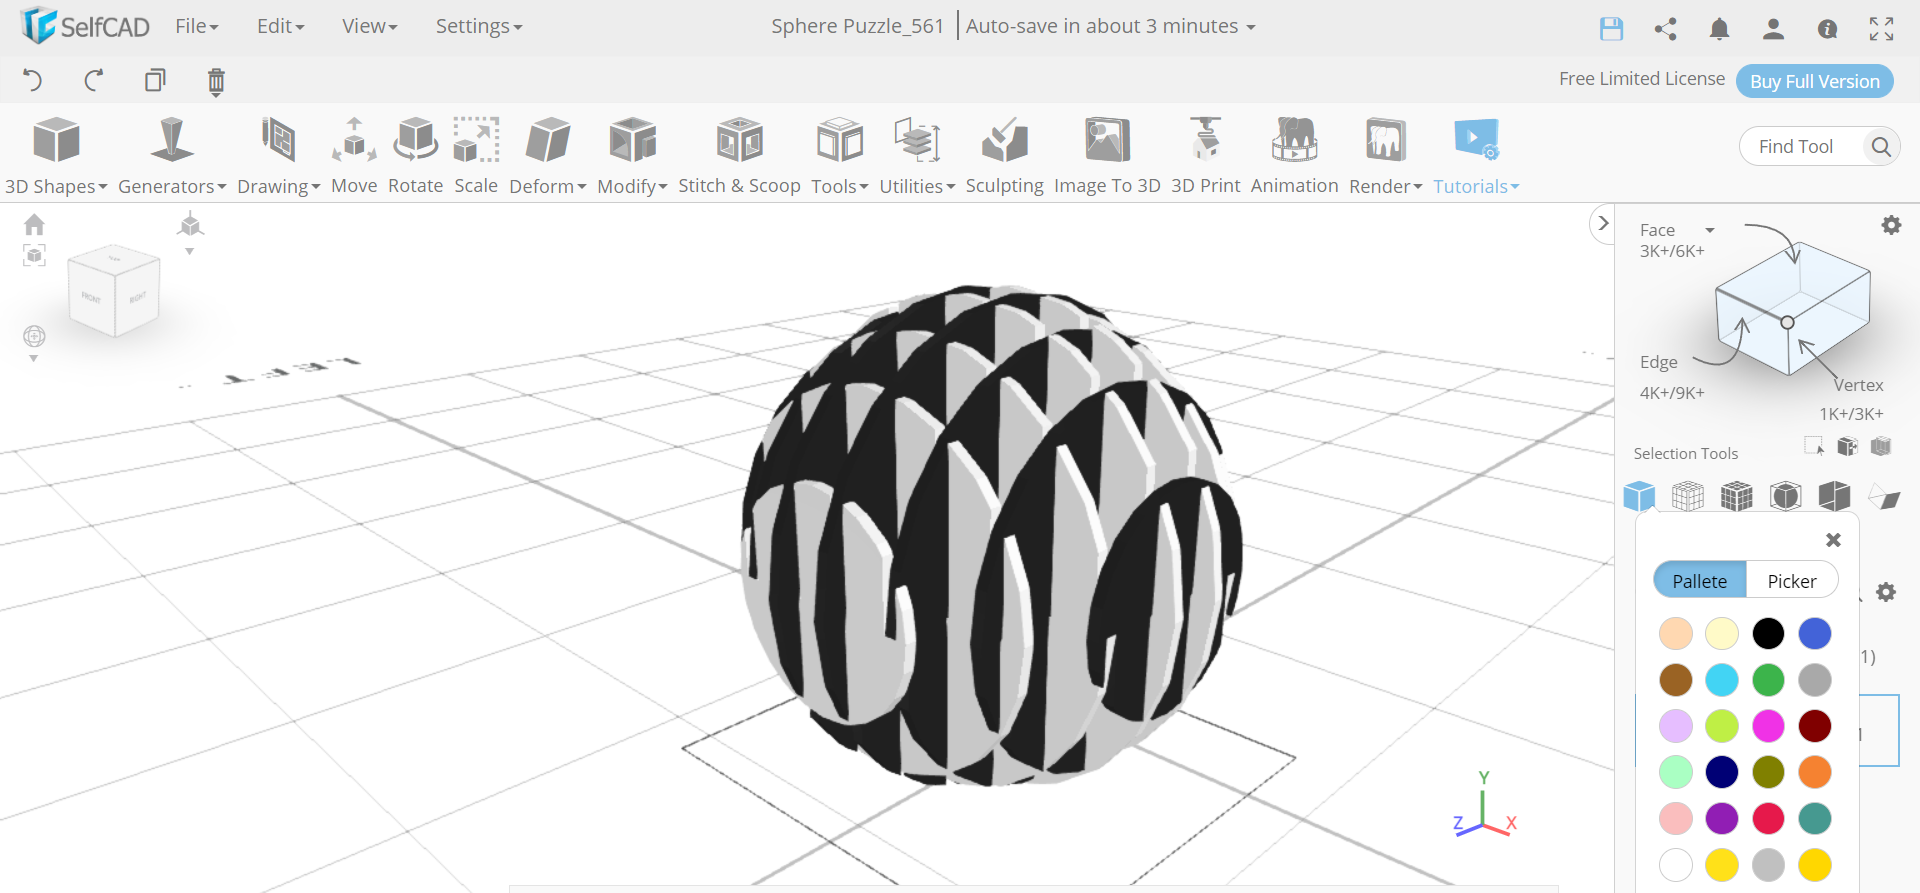
Task: Switch to the Picker color mode
Action: (x=1791, y=581)
